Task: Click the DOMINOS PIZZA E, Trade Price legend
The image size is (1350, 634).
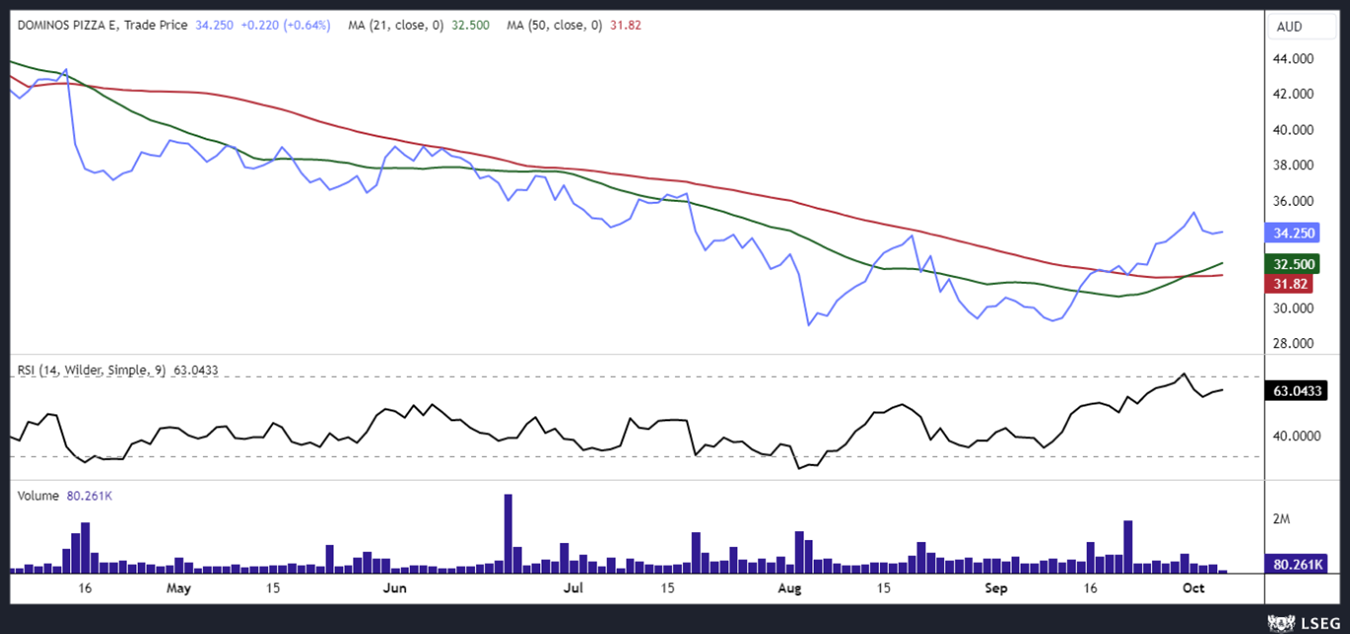Action: (x=100, y=25)
